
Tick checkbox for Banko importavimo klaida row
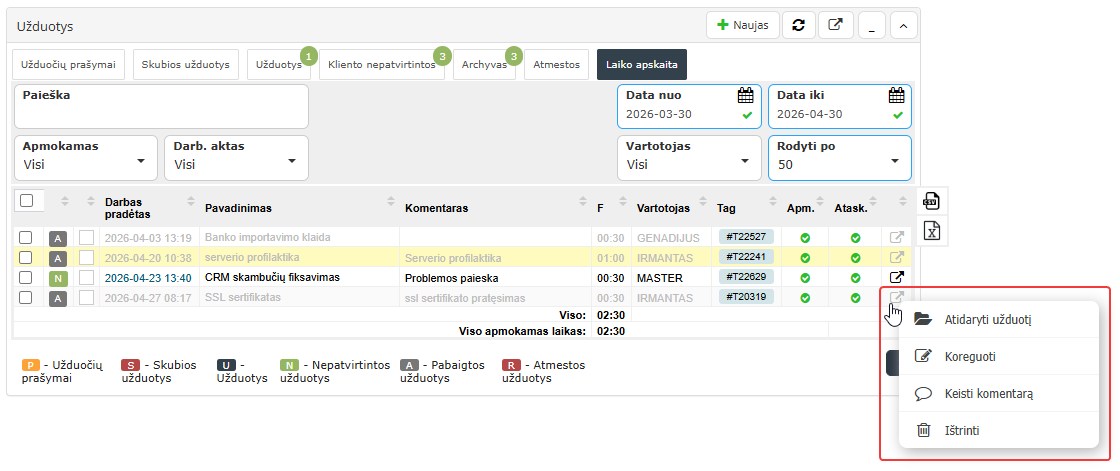tap(25, 237)
